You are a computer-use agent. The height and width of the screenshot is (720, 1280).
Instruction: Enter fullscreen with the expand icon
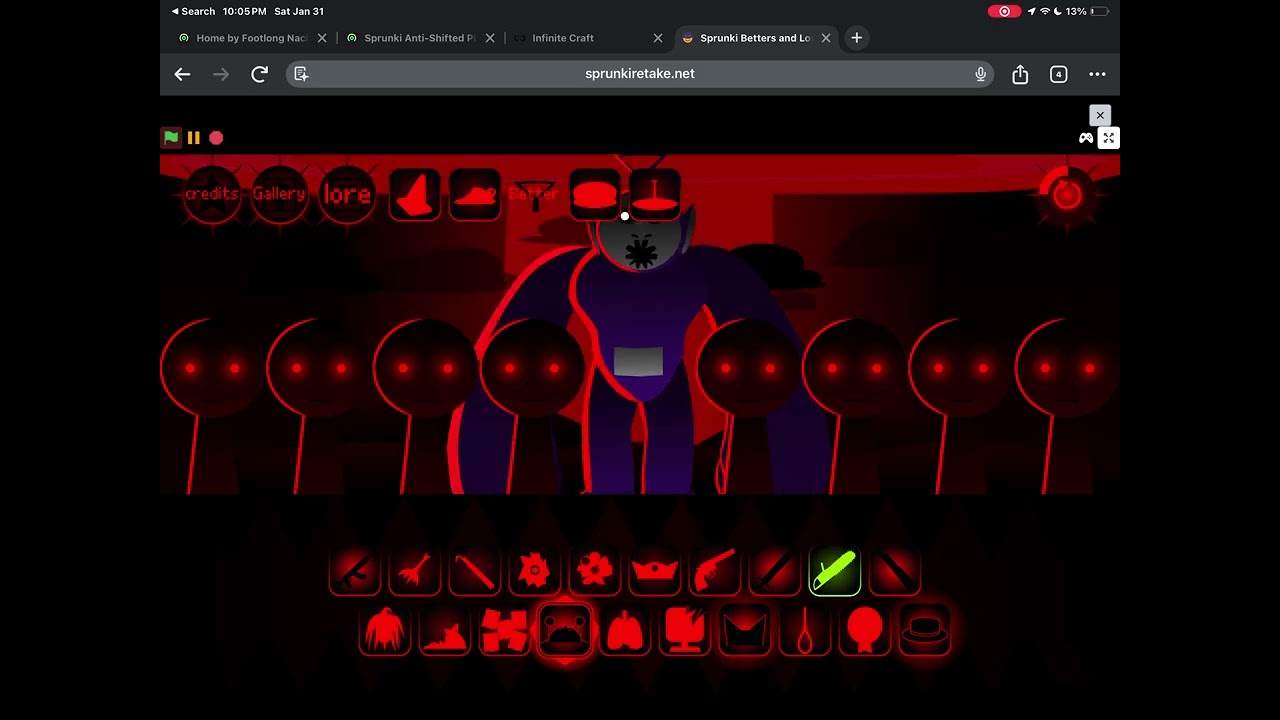point(1109,138)
